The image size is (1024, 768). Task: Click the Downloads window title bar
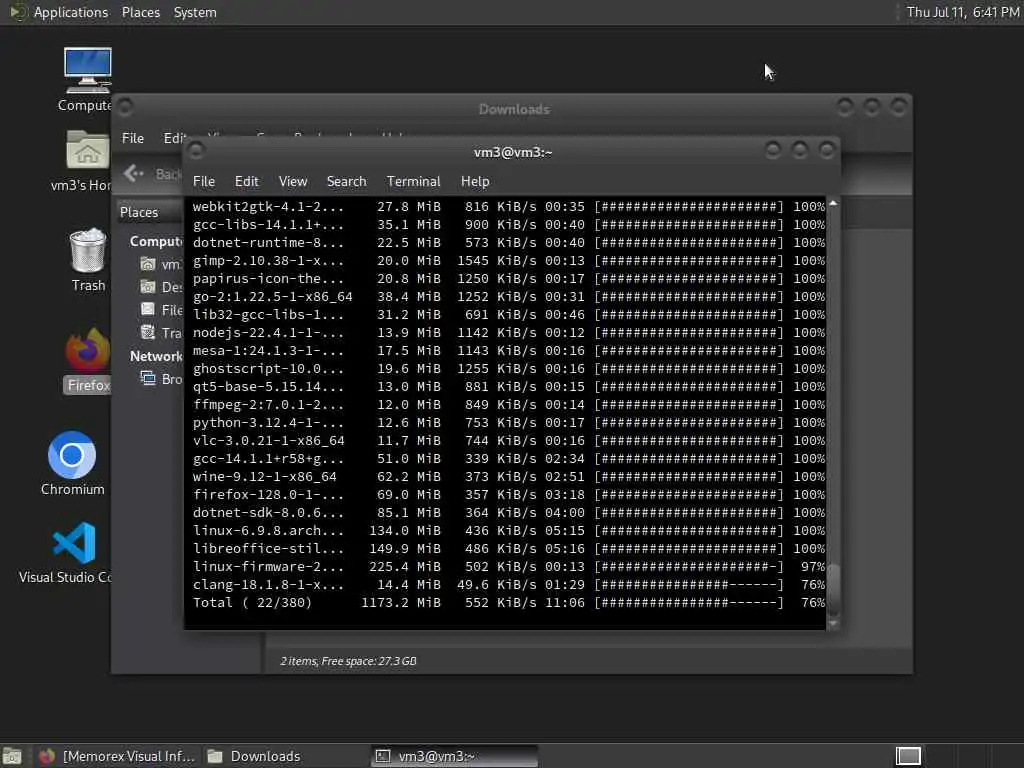[x=513, y=108]
